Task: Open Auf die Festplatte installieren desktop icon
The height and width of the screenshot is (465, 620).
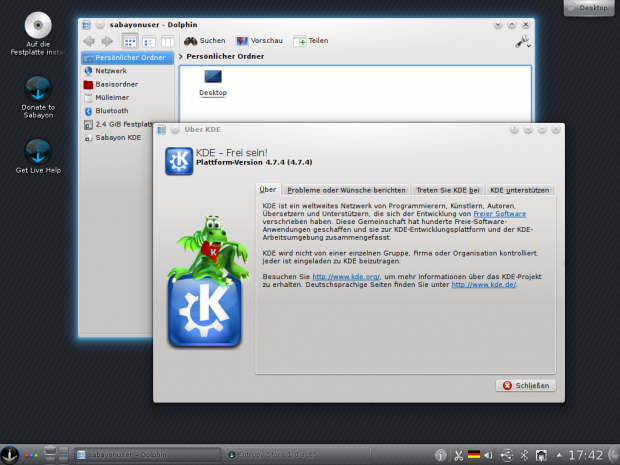Action: pos(38,34)
